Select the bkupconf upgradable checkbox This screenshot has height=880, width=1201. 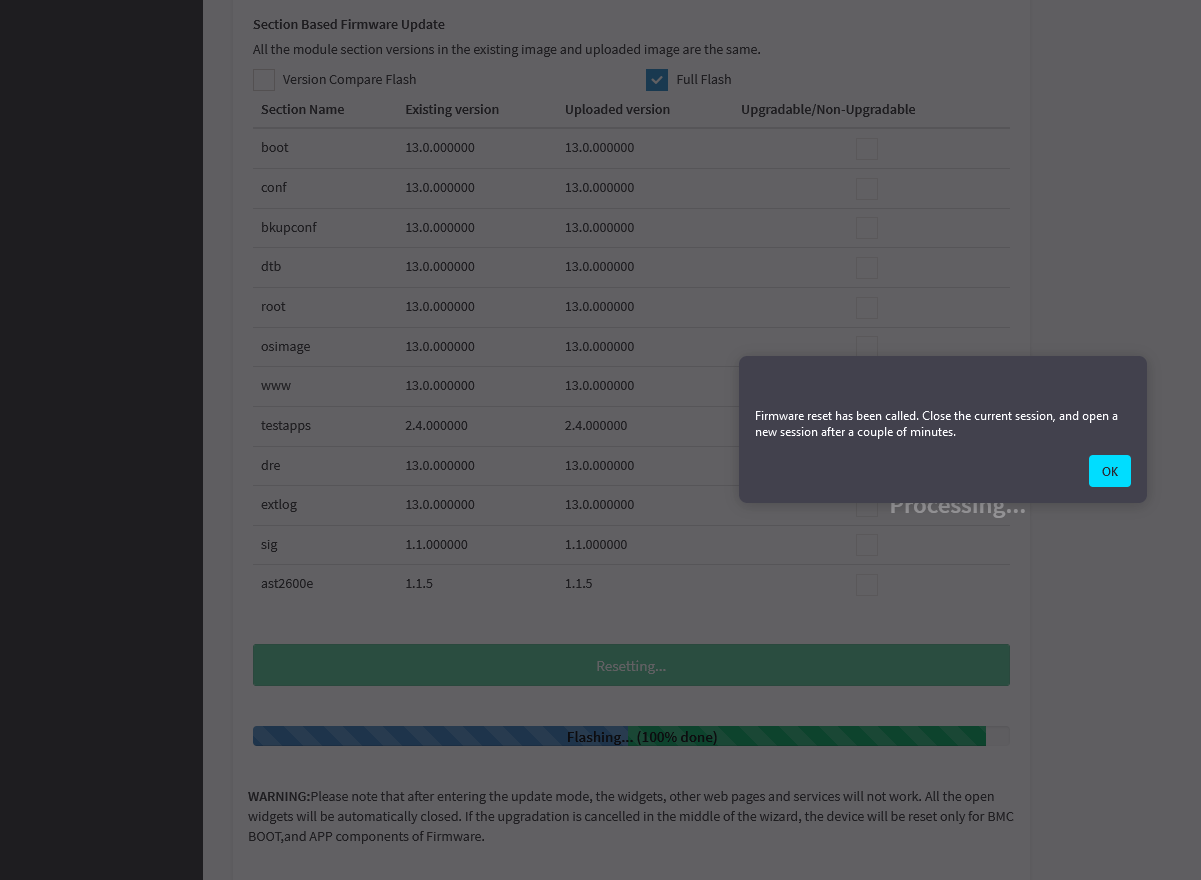[867, 228]
